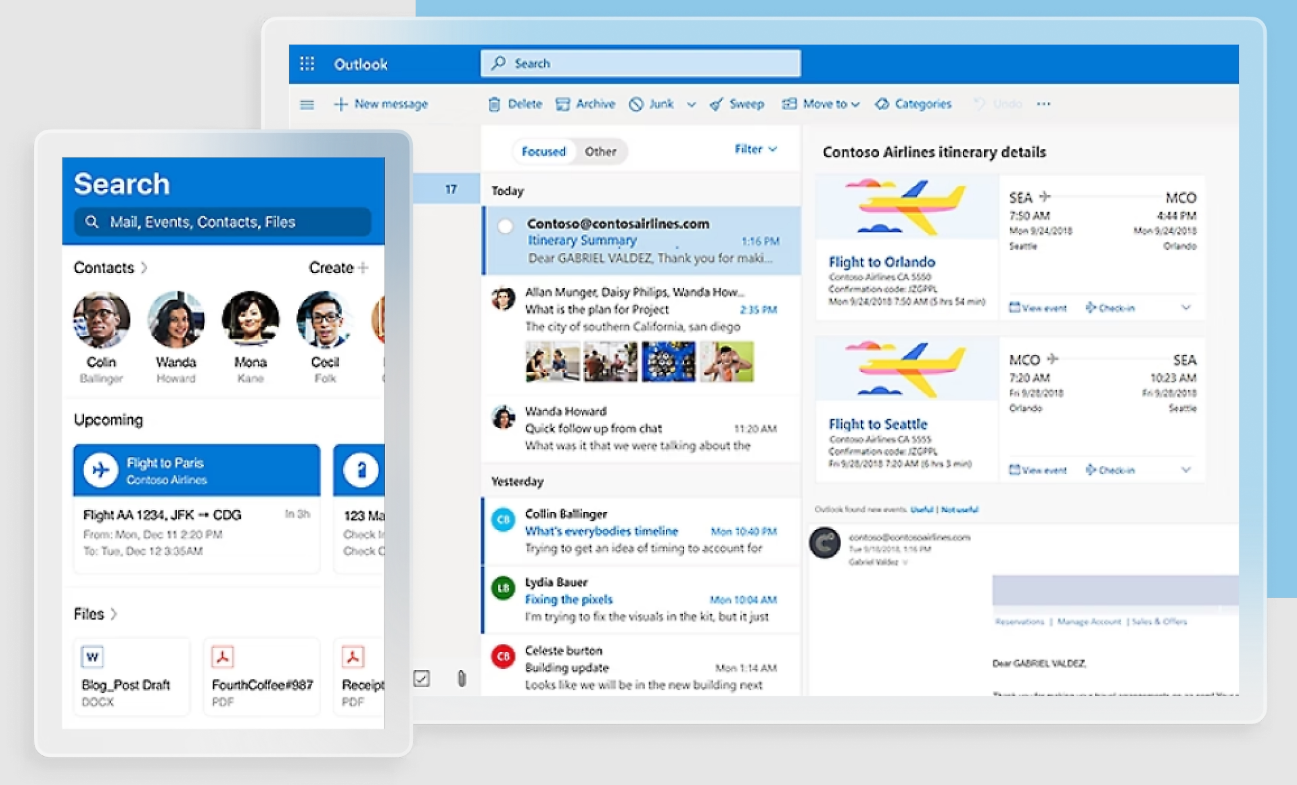
Task: Open Celeste burton's Building update email
Action: tap(641, 667)
